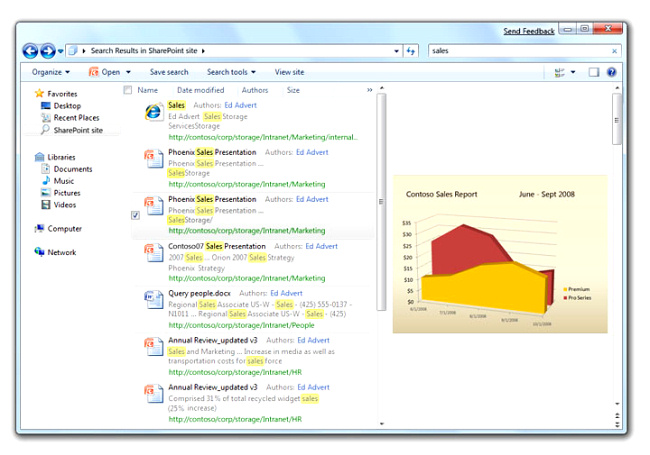Expand breadcrumb arrow after SharePoint site
650x455 pixels.
pyautogui.click(x=203, y=51)
